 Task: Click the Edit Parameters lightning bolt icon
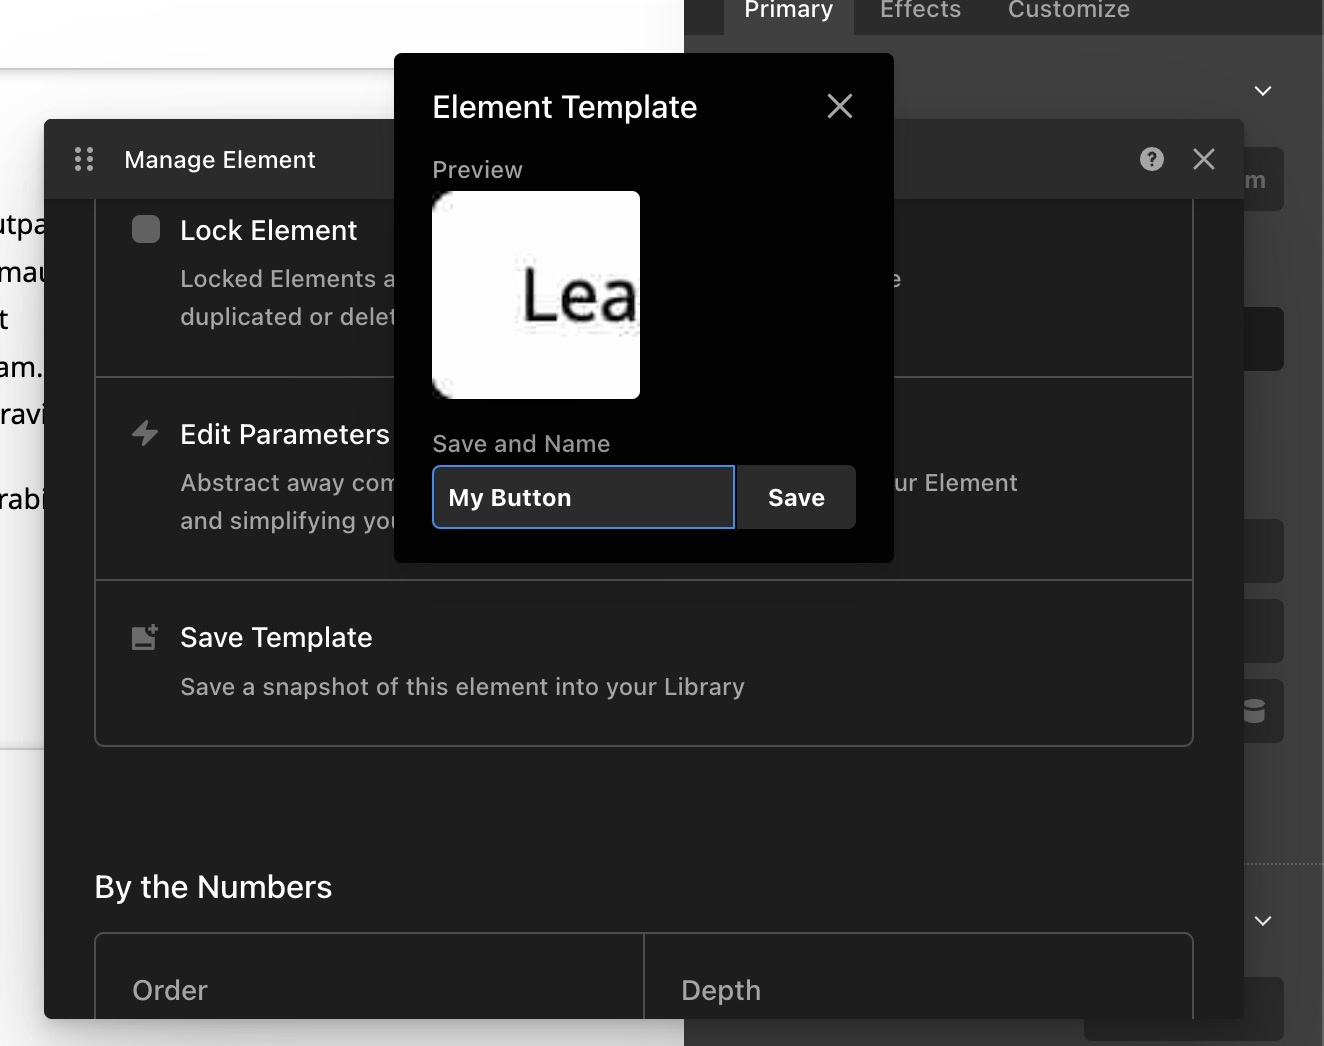(145, 433)
